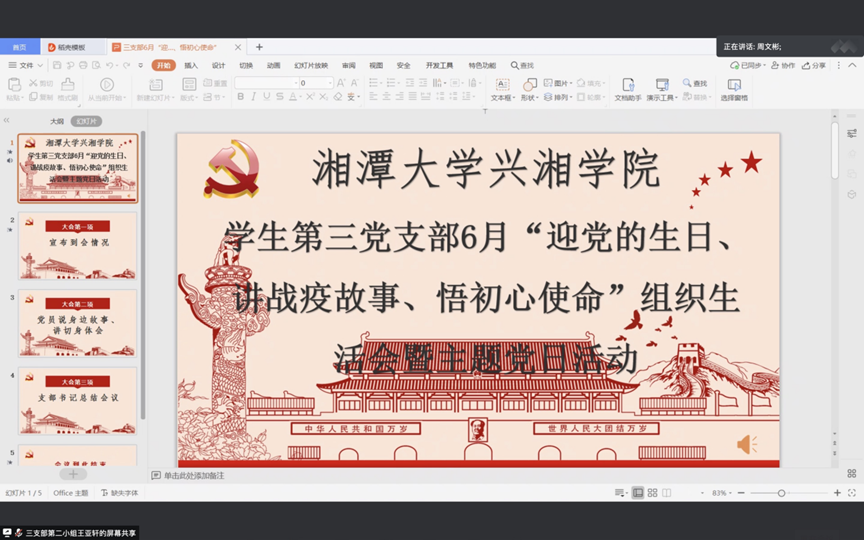Click the Redo arrow icon
864x540 pixels.
[x=126, y=65]
